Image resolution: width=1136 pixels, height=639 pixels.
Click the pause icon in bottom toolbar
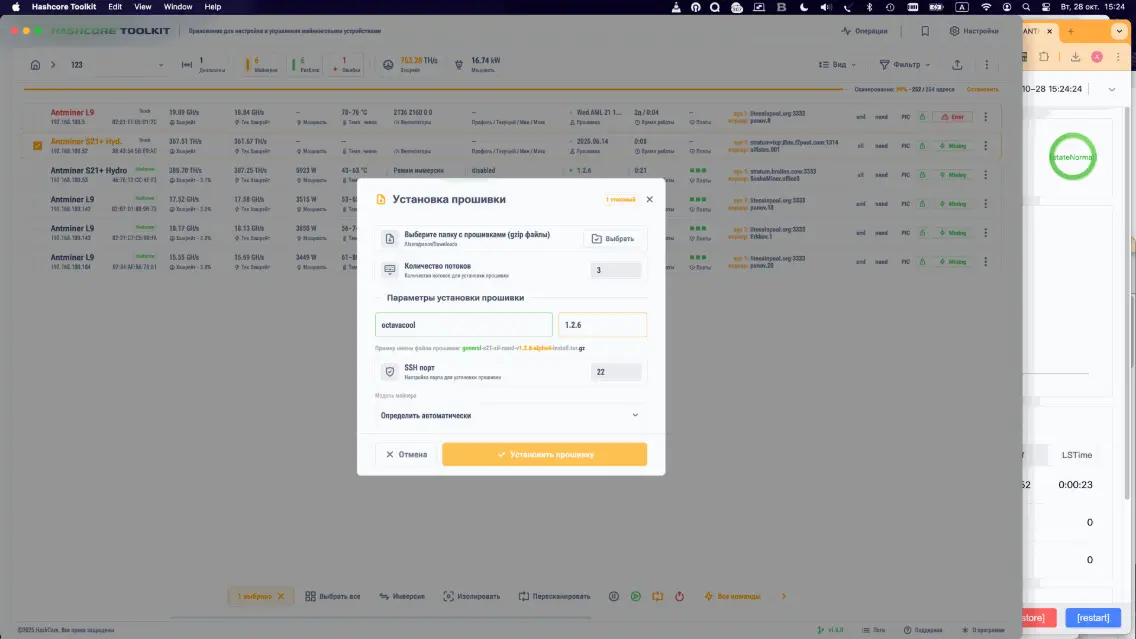pyautogui.click(x=613, y=596)
